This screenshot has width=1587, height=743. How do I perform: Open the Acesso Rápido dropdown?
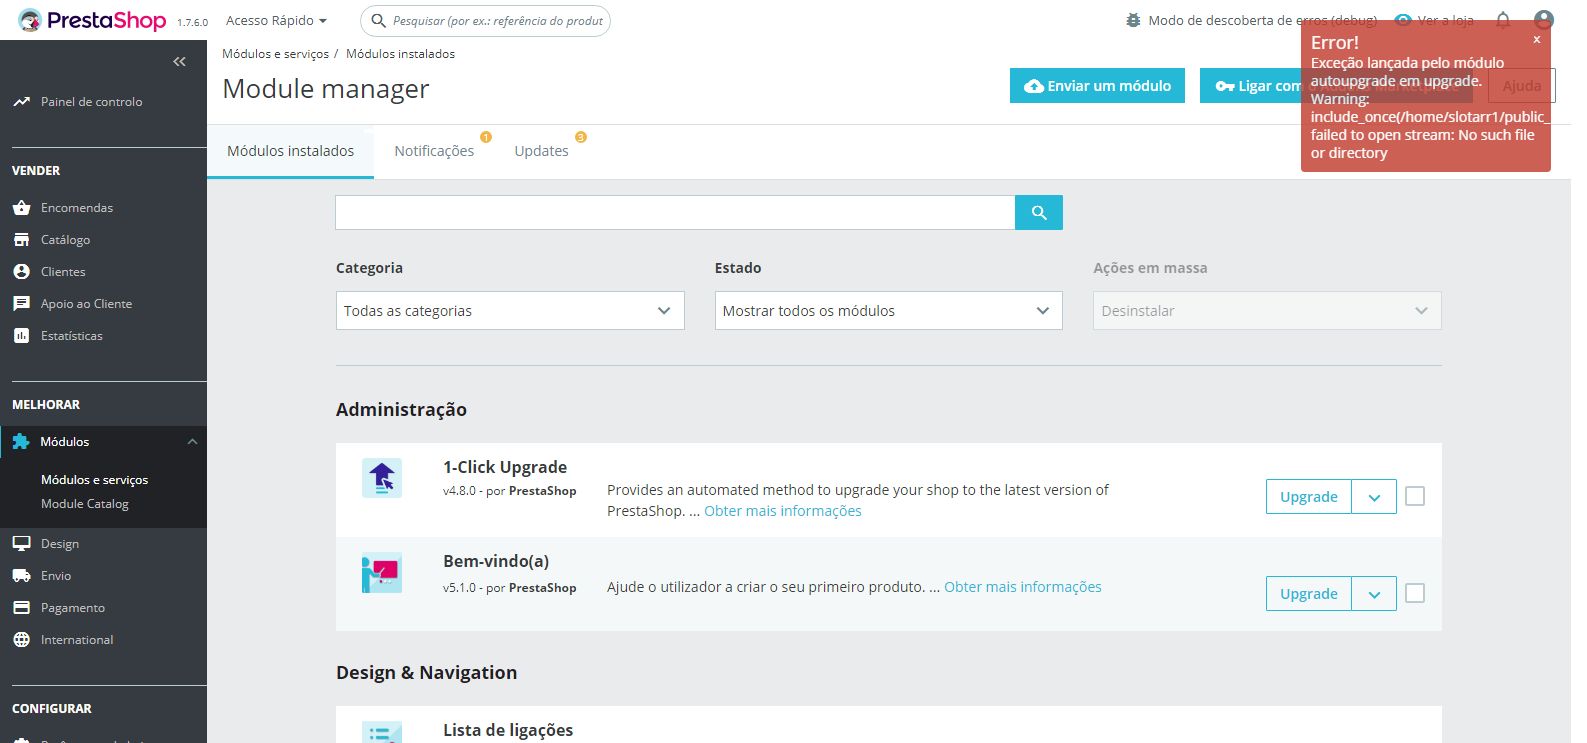tap(277, 20)
